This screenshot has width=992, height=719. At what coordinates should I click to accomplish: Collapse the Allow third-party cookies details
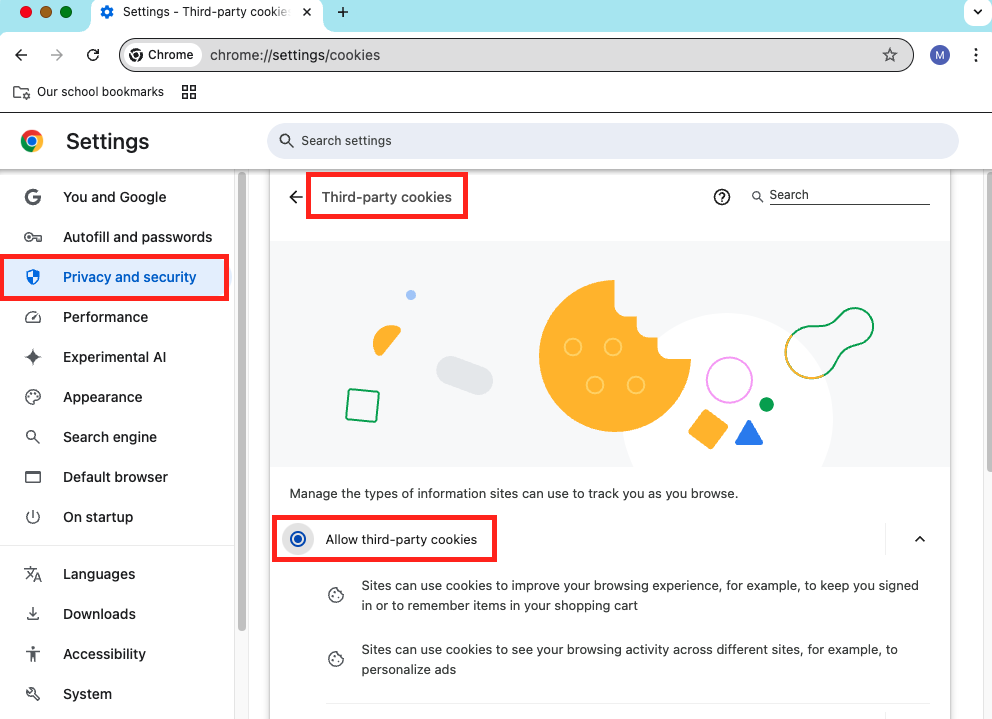[x=920, y=539]
